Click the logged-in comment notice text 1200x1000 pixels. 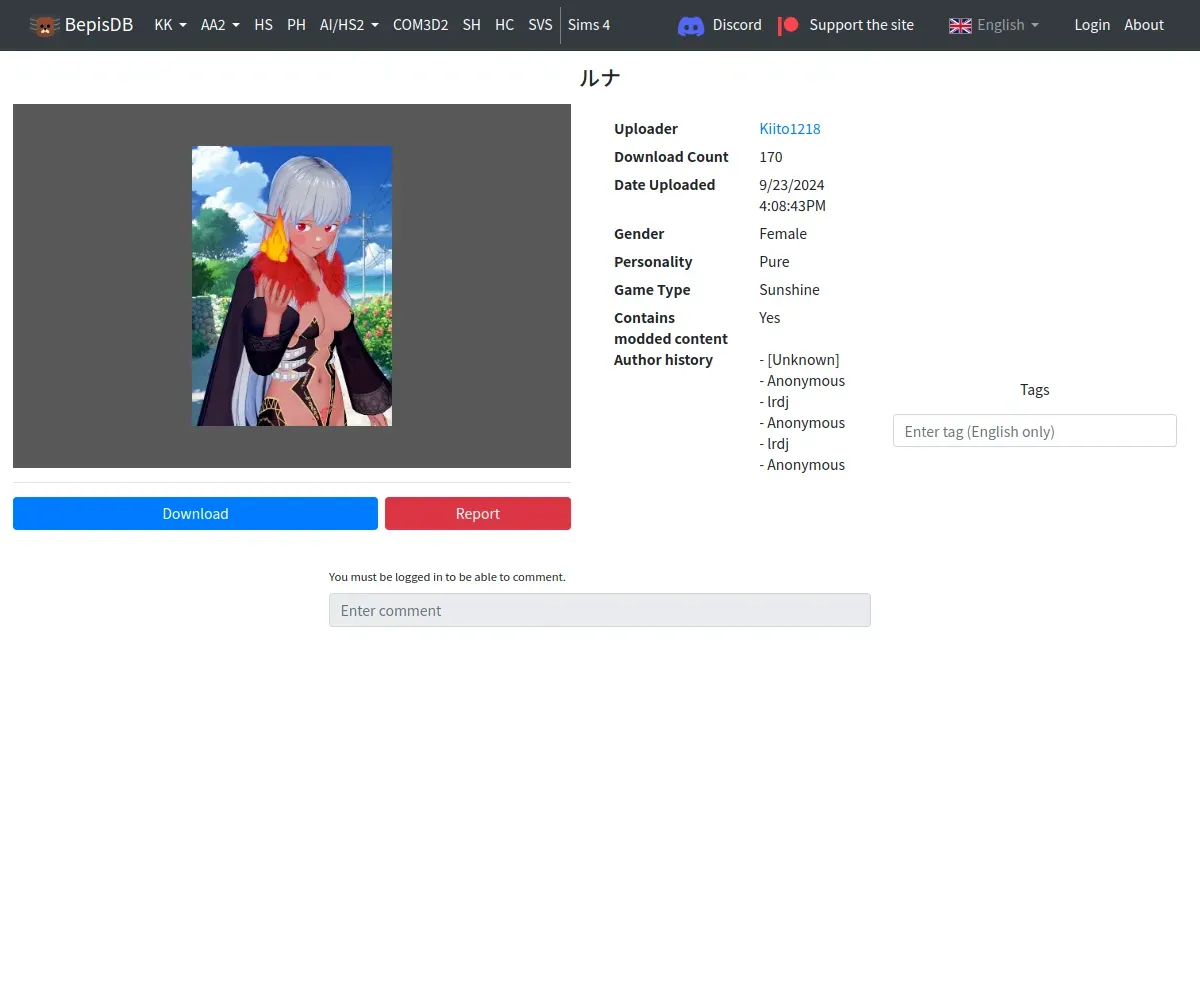pyautogui.click(x=447, y=577)
